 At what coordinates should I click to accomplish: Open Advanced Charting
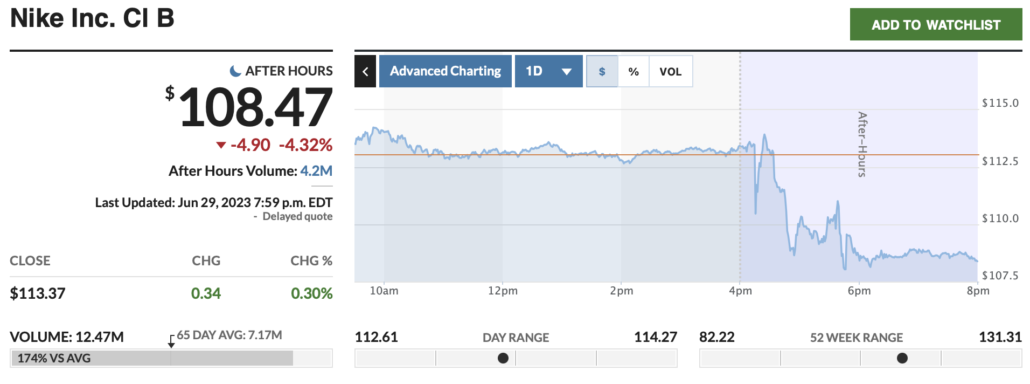[445, 71]
